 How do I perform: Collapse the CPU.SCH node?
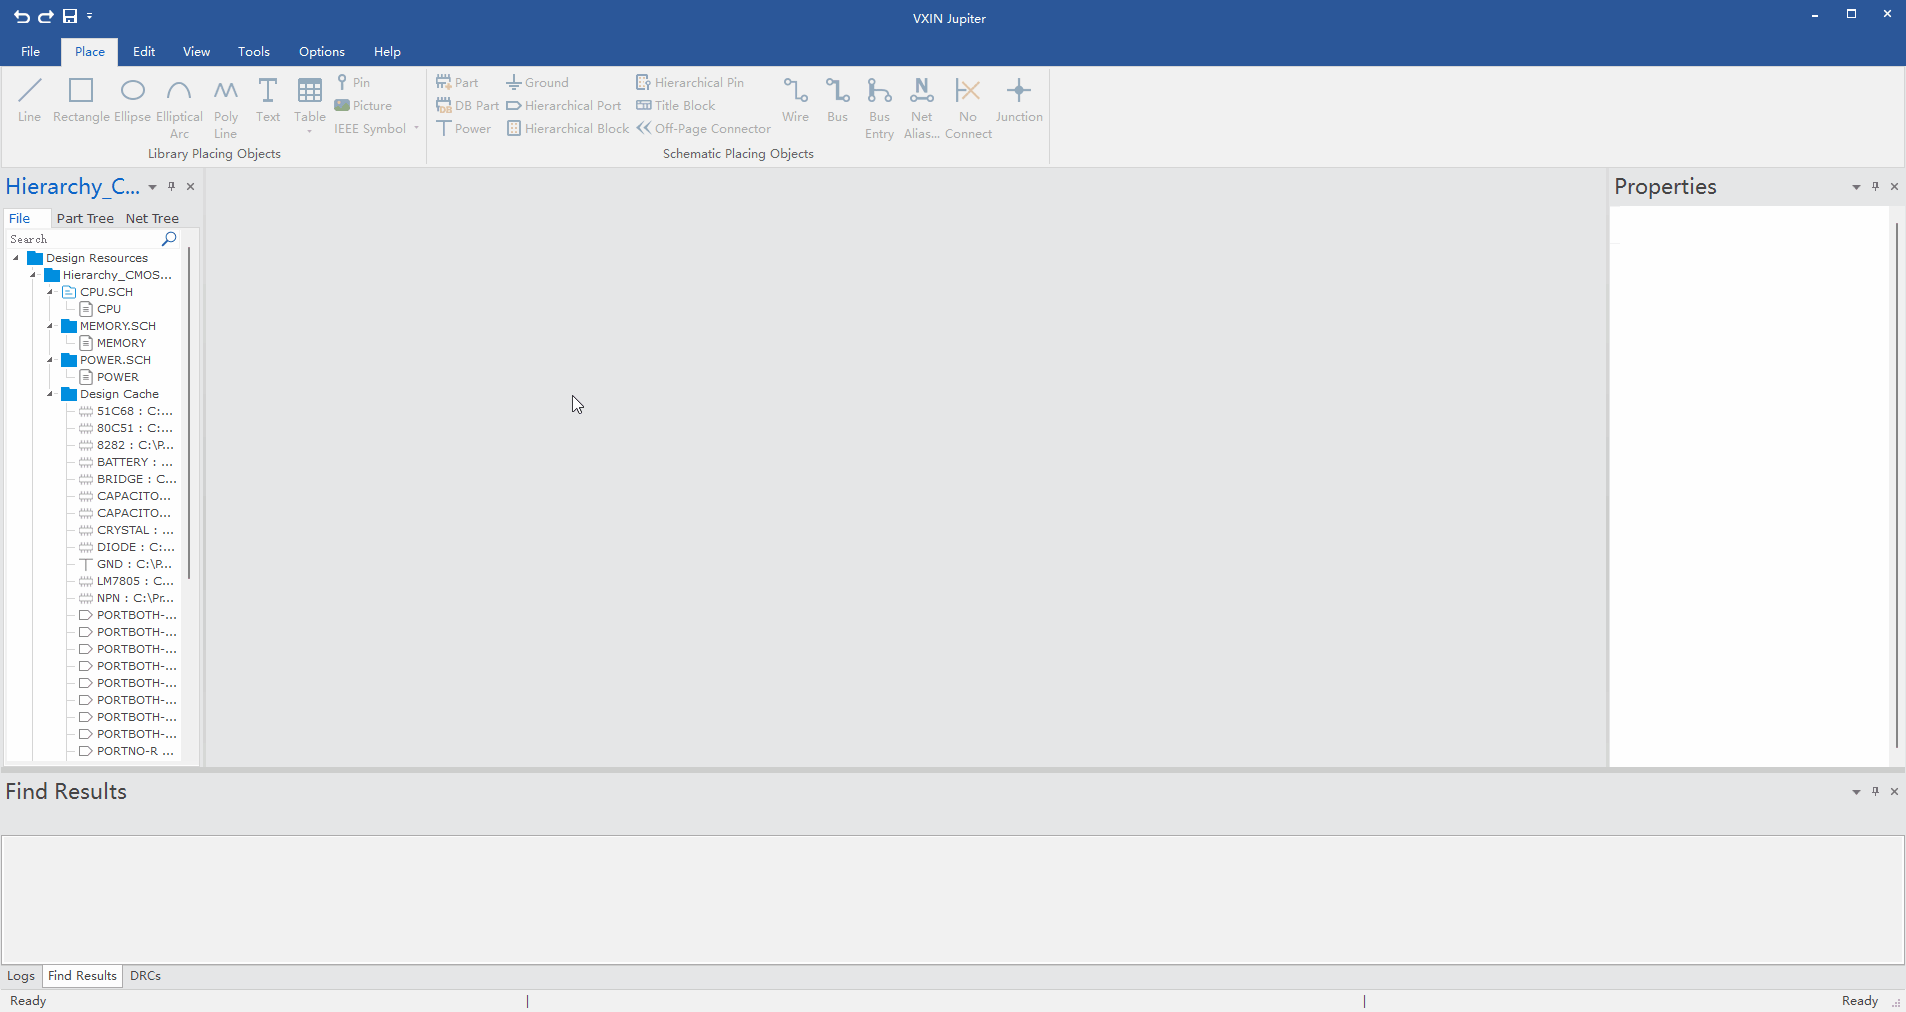click(x=50, y=292)
